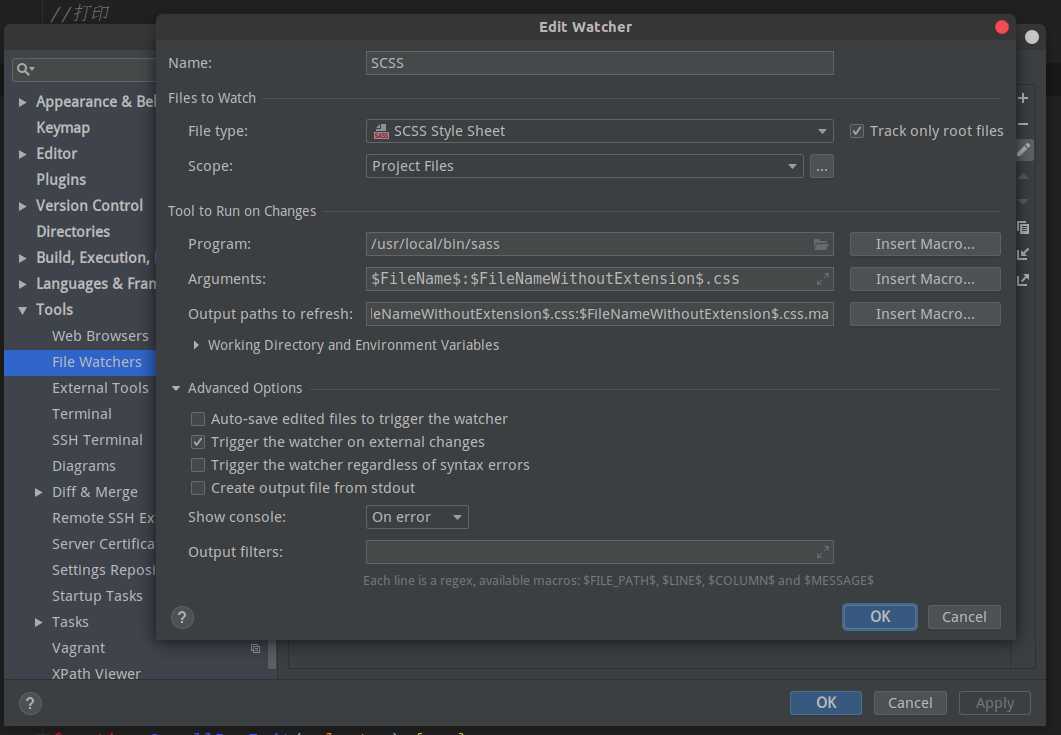The image size is (1061, 735).
Task: Select Keymap in settings sidebar
Action: pos(63,128)
